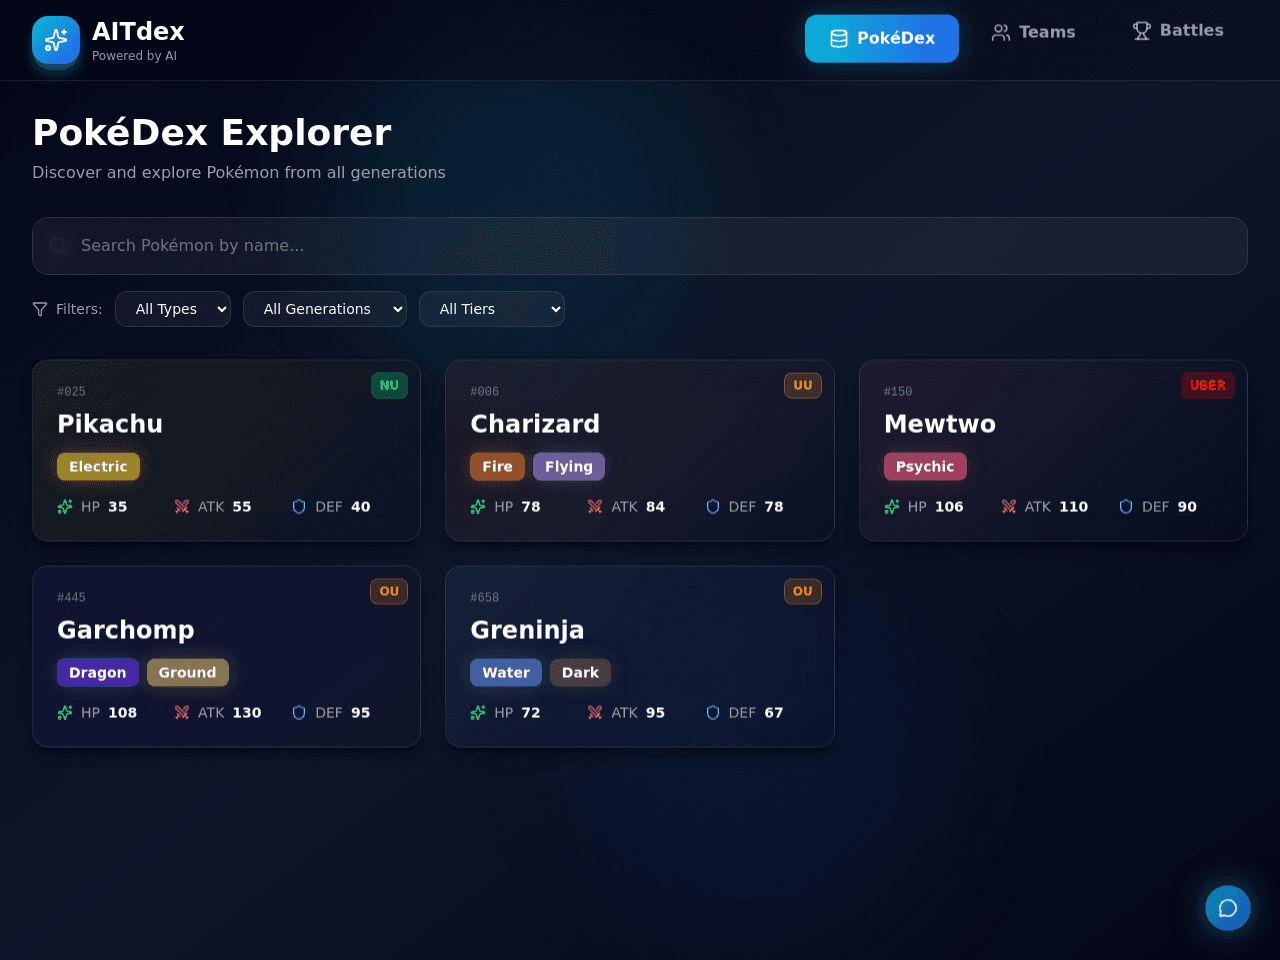Click Pikachu's number #025
Viewport: 1280px width, 960px height.
[x=71, y=392]
